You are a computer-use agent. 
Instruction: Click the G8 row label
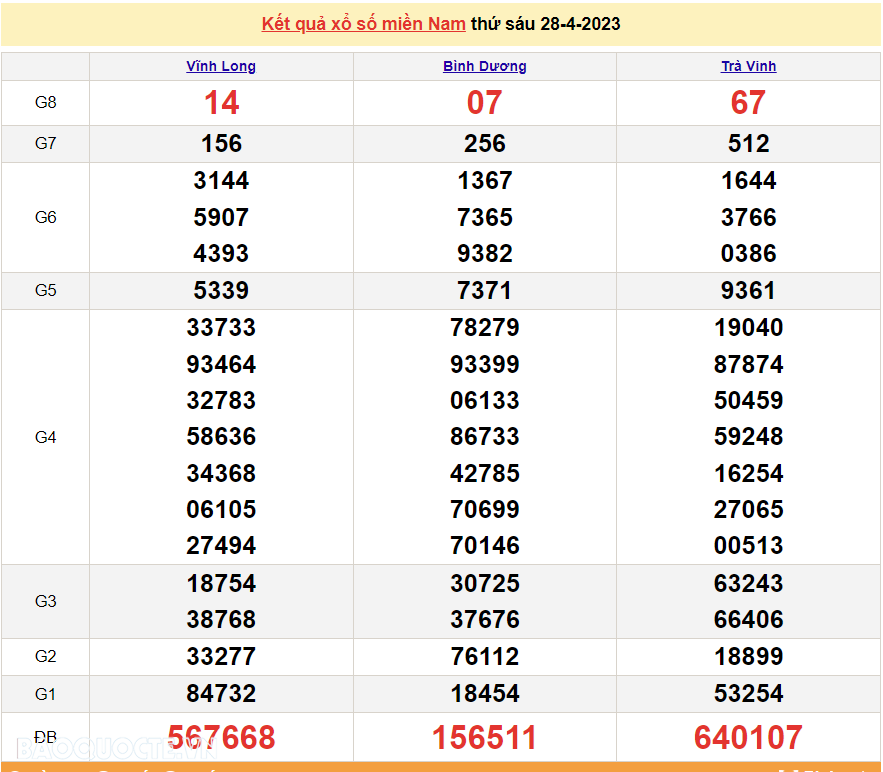(46, 103)
